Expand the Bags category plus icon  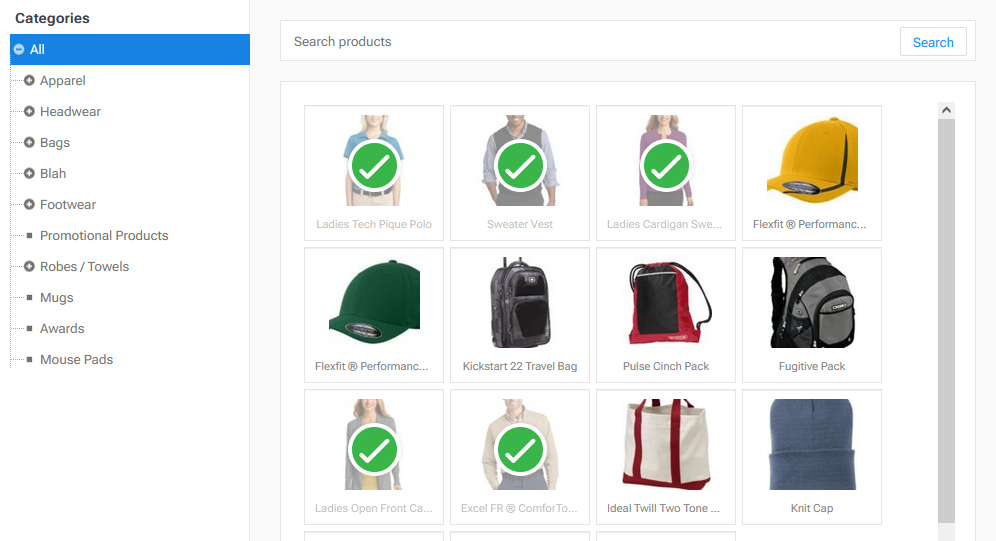click(29, 143)
